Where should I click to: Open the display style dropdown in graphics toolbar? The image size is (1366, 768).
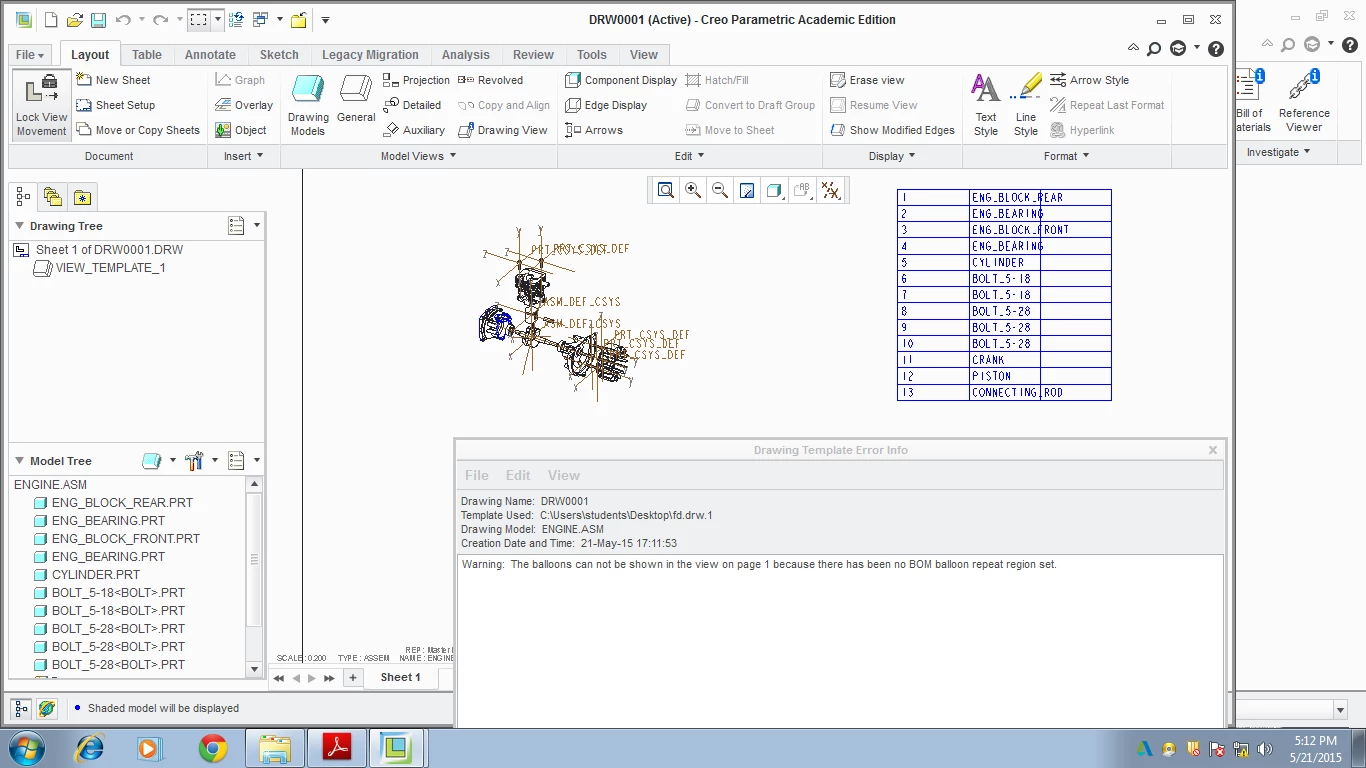pos(774,190)
